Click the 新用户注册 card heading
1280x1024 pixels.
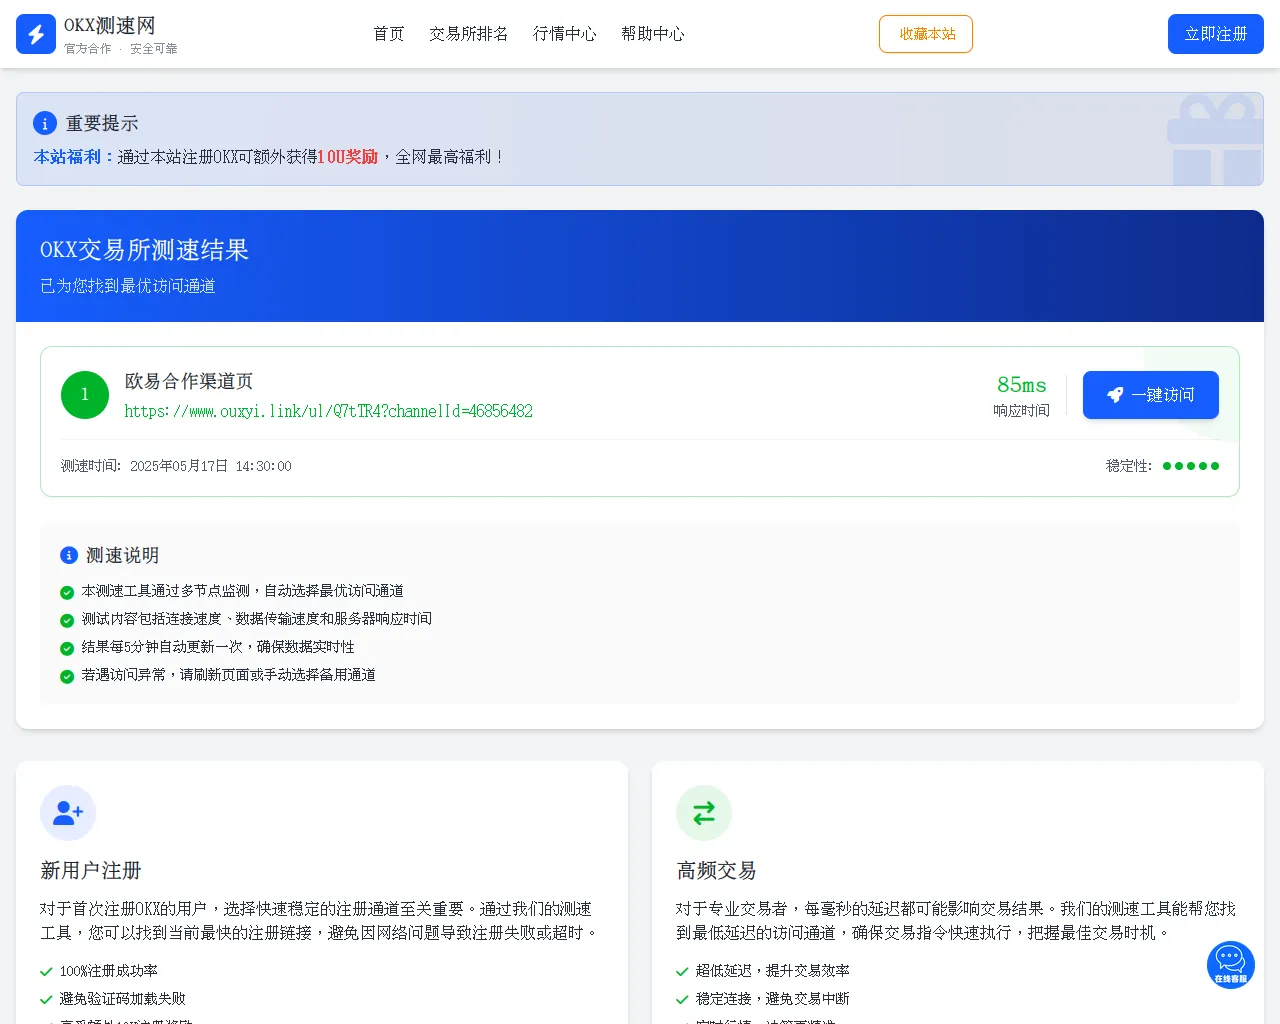pos(91,871)
